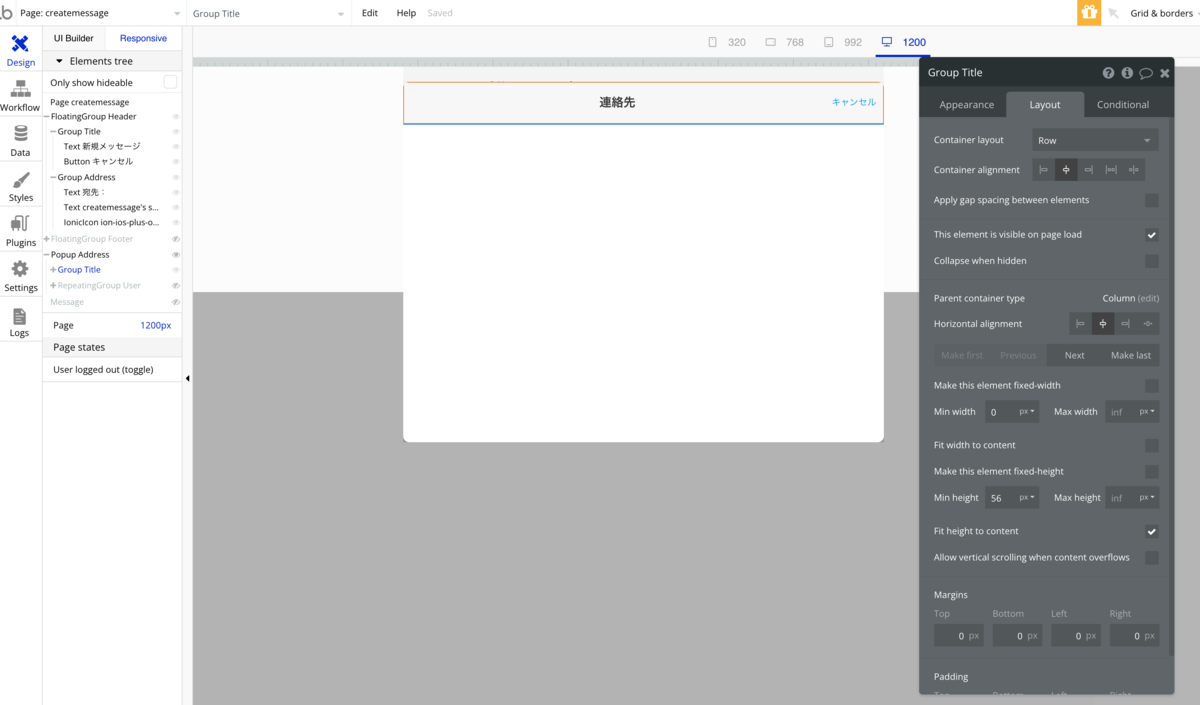Set horizontal alignment to center
Image resolution: width=1200 pixels, height=705 pixels.
click(1103, 324)
